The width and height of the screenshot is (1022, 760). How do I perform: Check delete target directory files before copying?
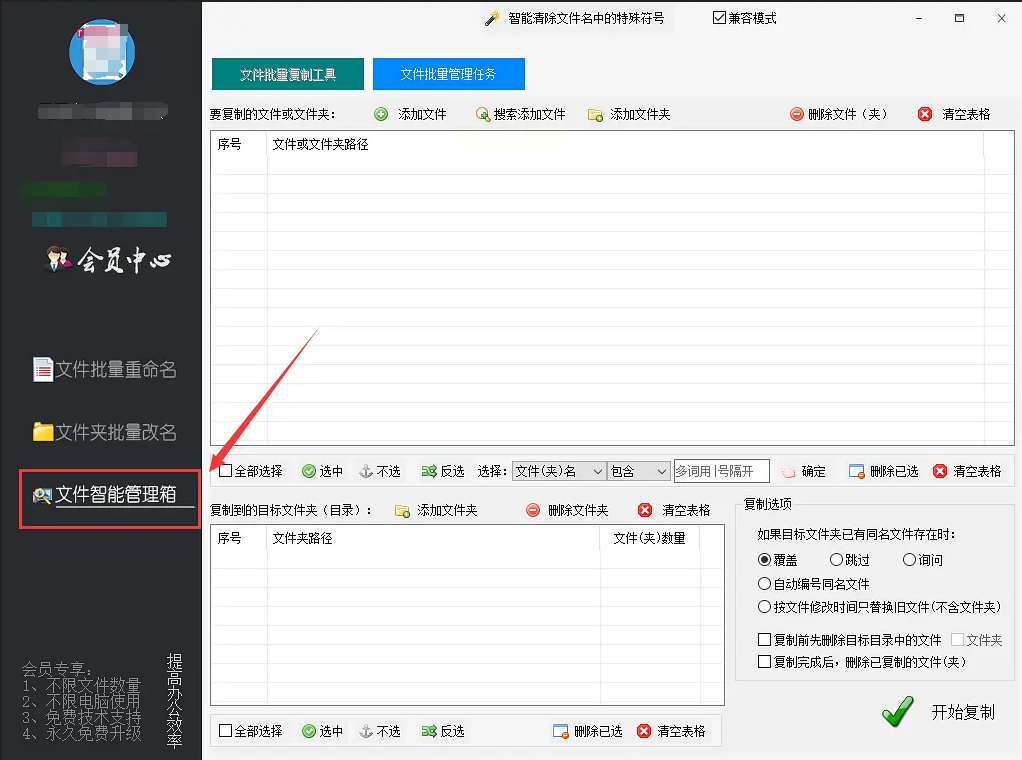(x=765, y=639)
